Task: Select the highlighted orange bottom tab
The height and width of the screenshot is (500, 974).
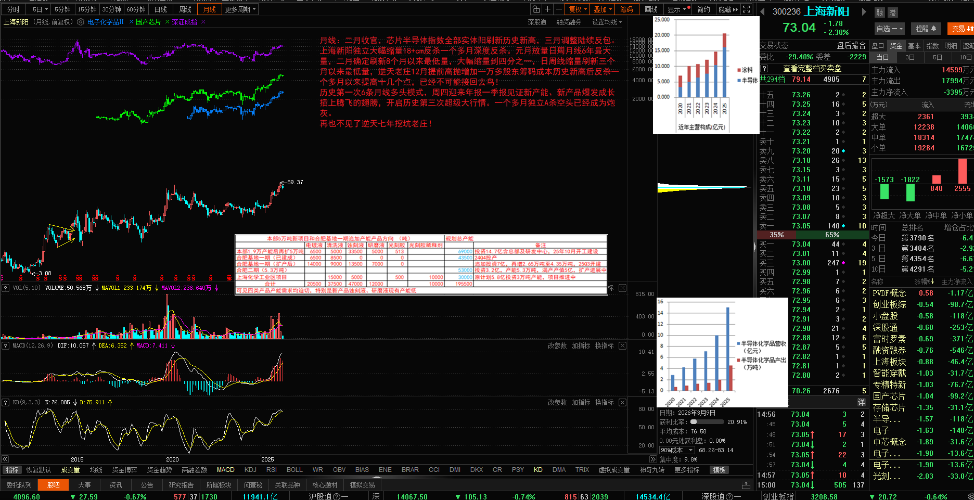Action: (53, 483)
